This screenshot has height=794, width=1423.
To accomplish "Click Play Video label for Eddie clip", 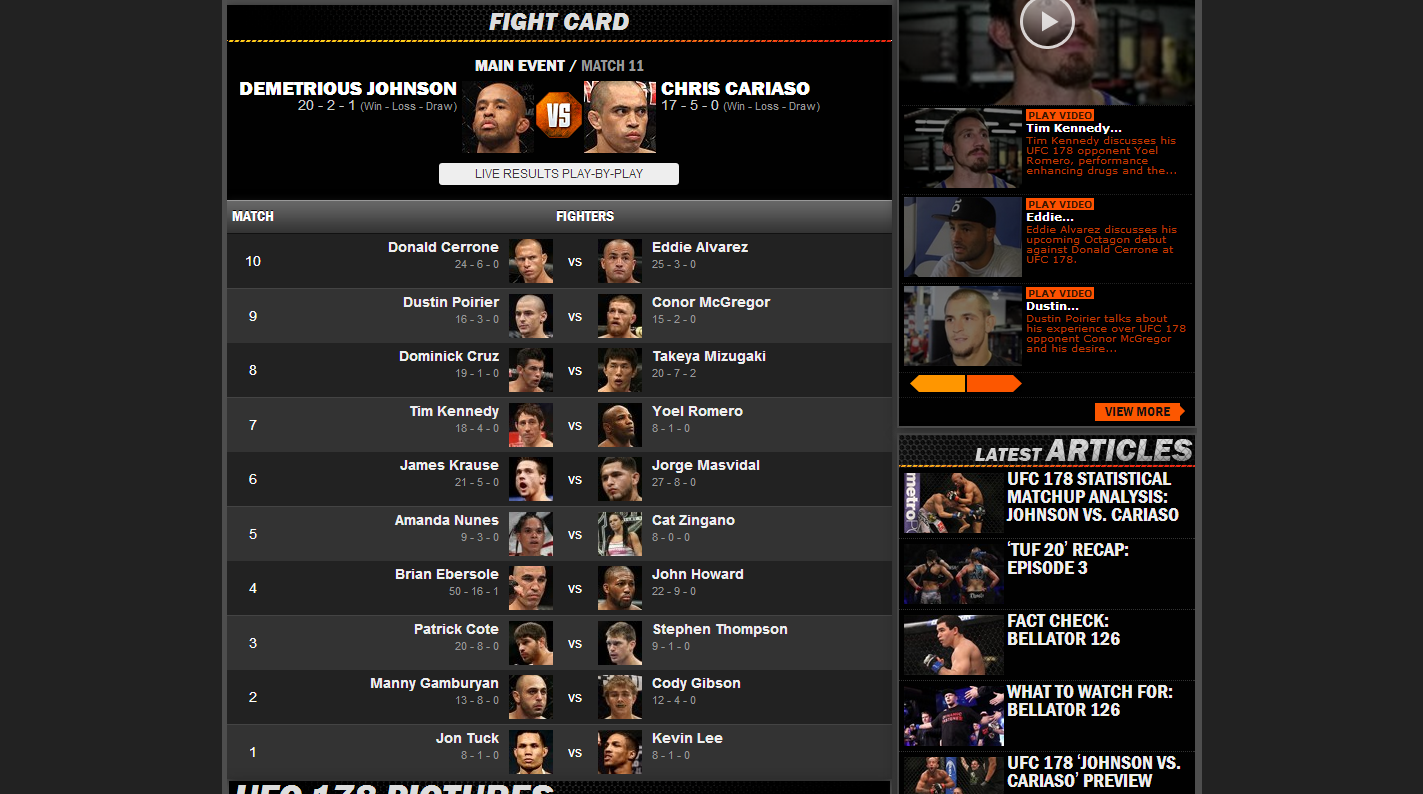I will click(x=1060, y=204).
